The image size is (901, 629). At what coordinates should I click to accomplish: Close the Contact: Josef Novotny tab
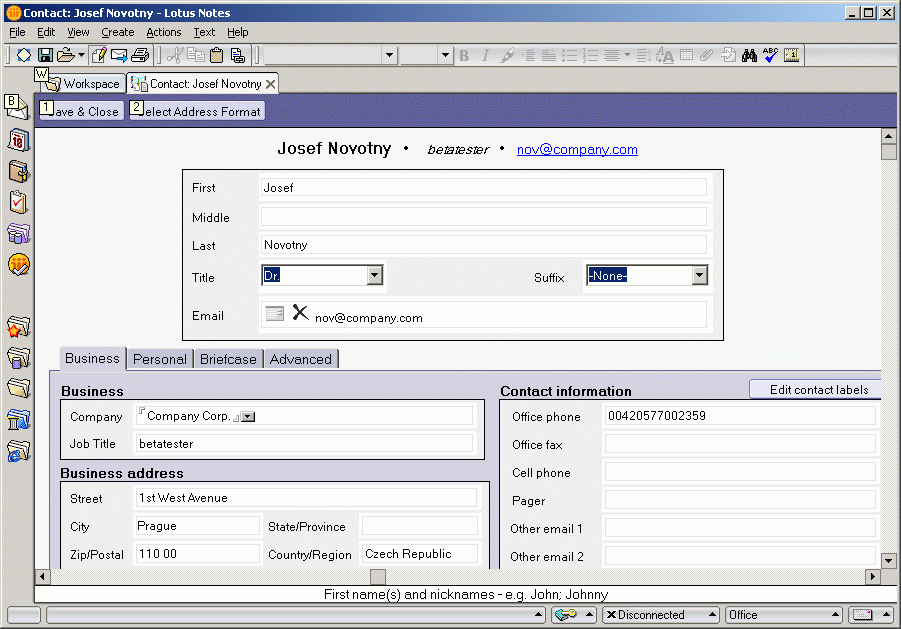(270, 84)
